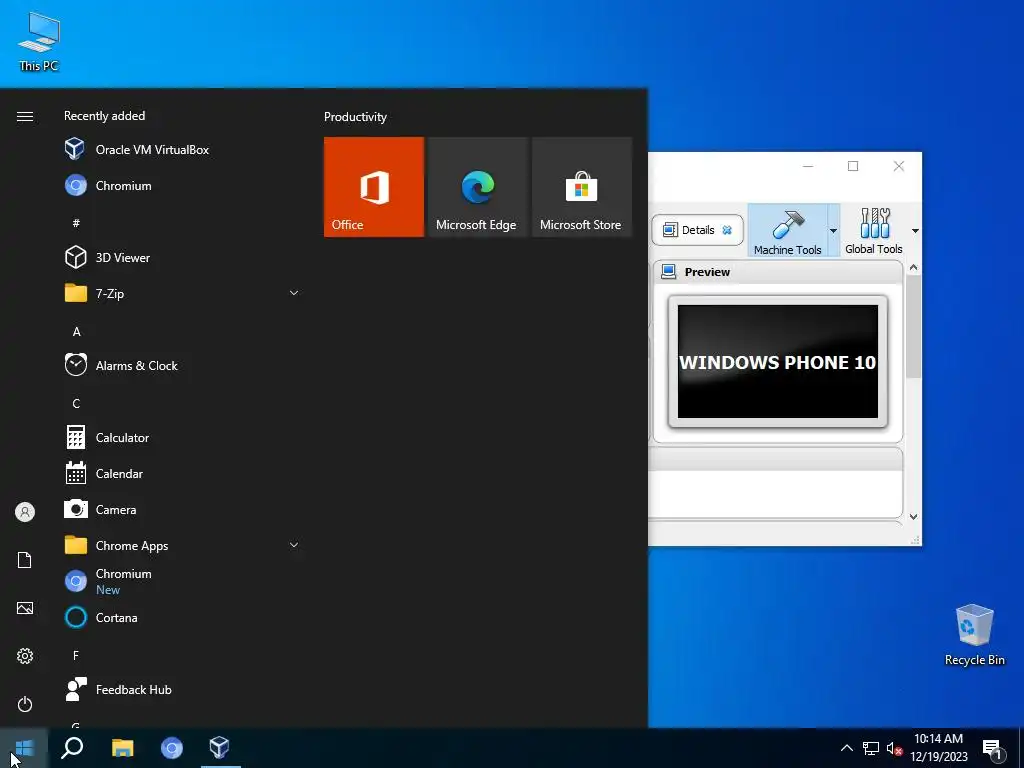This screenshot has width=1024, height=768.
Task: Minimize the VirtualBox window
Action: pos(808,166)
